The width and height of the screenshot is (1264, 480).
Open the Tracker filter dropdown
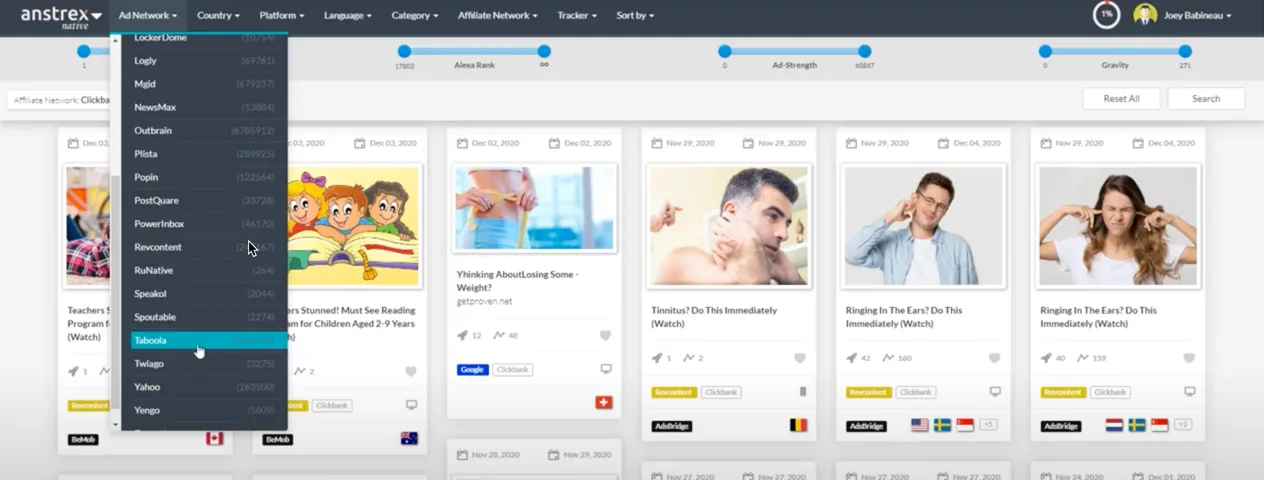[x=577, y=16]
